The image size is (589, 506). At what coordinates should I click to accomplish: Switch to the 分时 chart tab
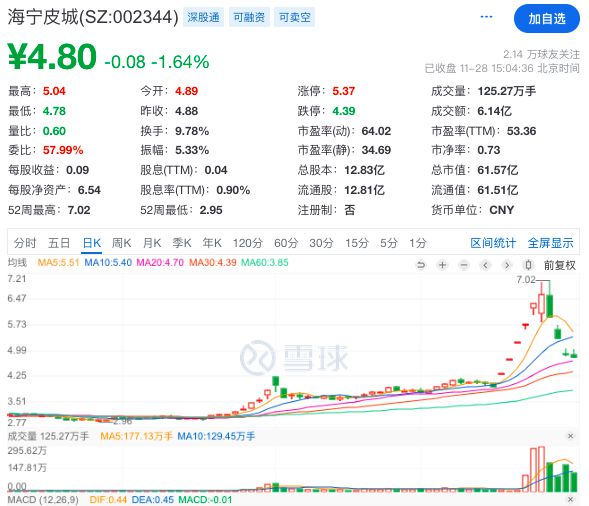[25, 243]
